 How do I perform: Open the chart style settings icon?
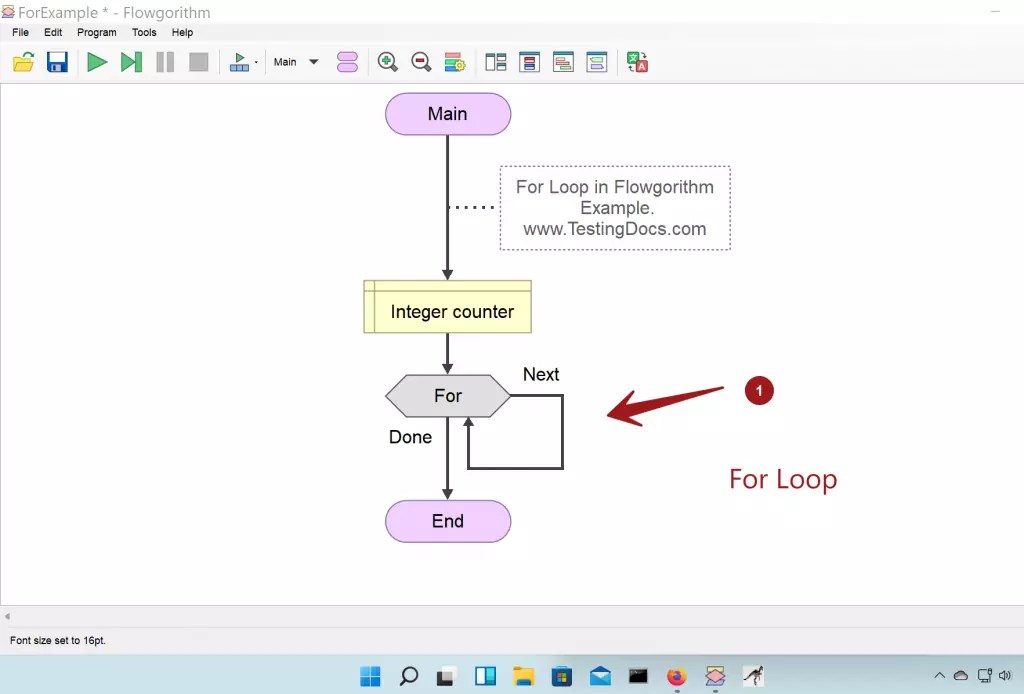(455, 61)
